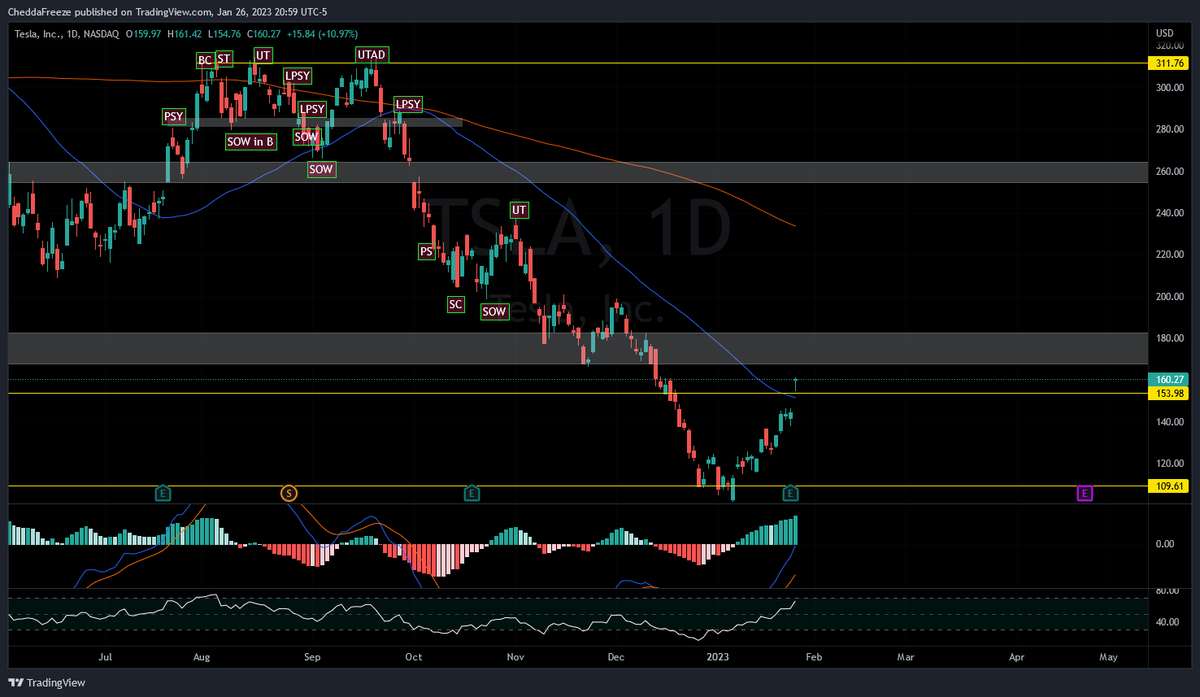Click the orange stock split S marker
Image resolution: width=1200 pixels, height=697 pixels.
pyautogui.click(x=289, y=493)
